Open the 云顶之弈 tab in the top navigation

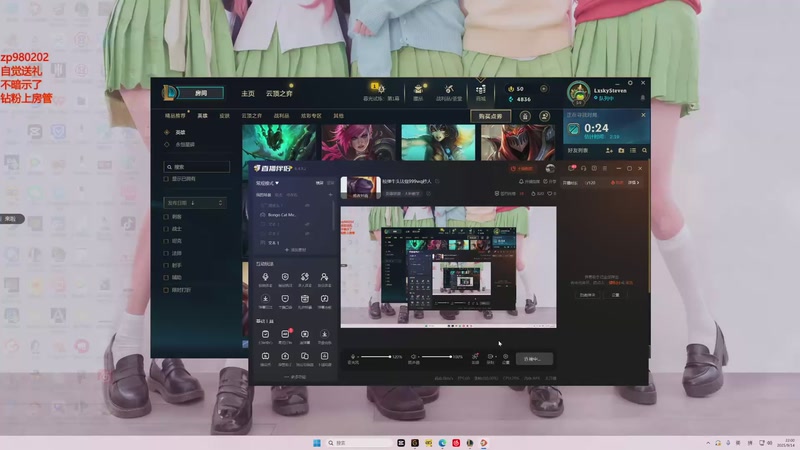click(279, 93)
